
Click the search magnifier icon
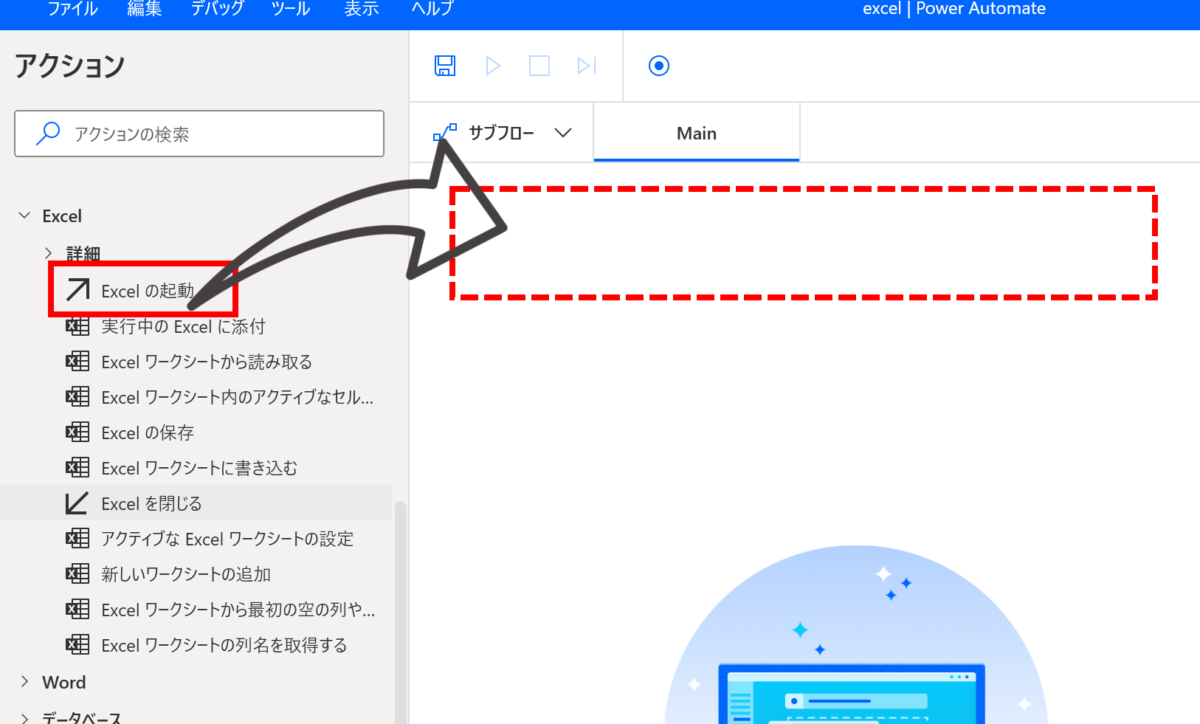[x=47, y=134]
